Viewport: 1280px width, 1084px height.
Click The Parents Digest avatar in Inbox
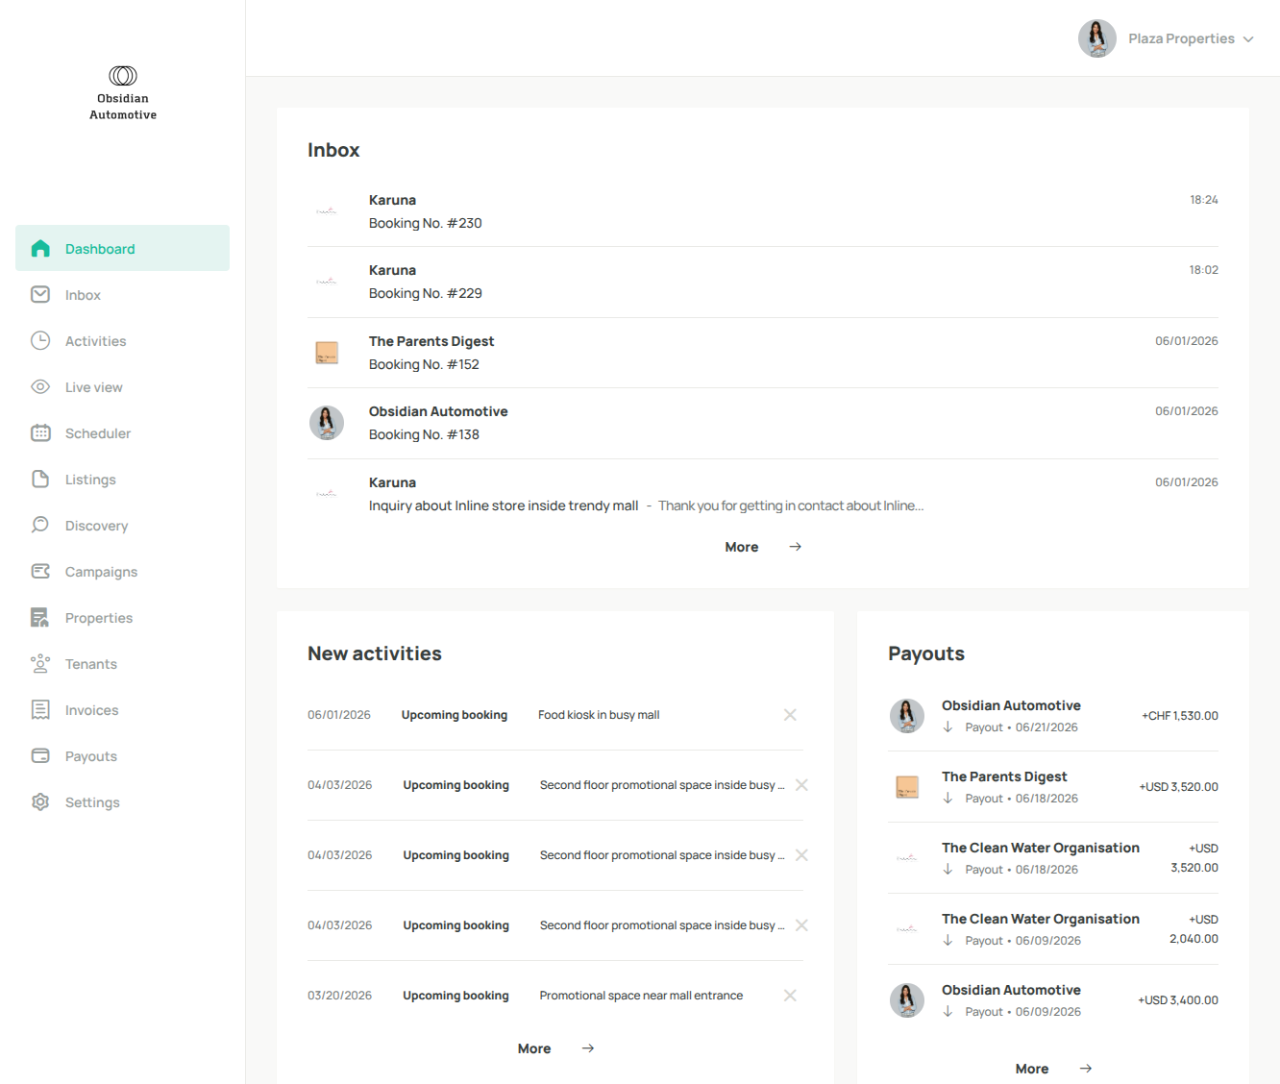[x=326, y=353]
